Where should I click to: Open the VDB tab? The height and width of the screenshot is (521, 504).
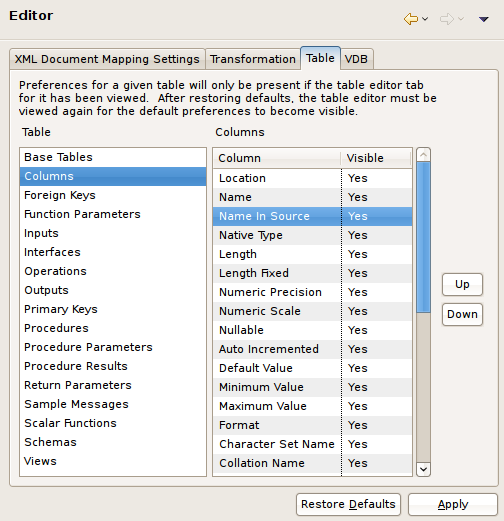[356, 59]
